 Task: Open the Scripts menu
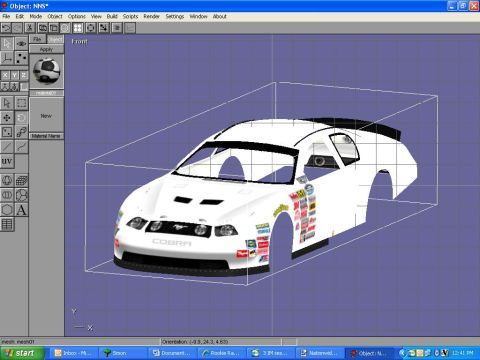130,16
